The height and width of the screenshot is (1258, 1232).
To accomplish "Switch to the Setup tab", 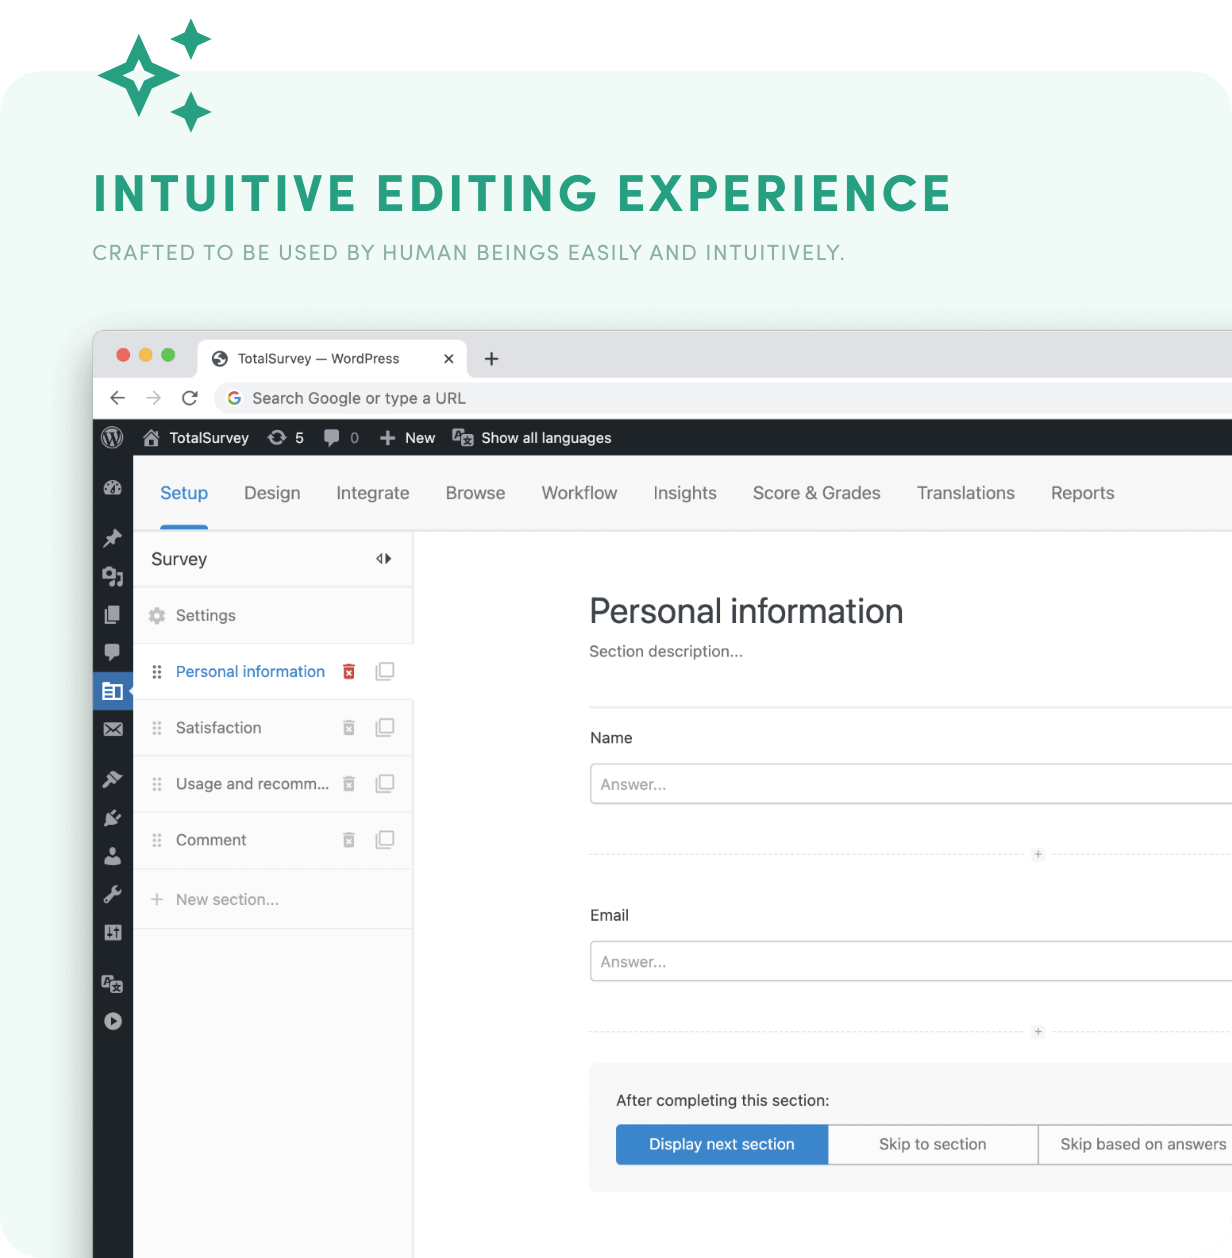I will 184,493.
